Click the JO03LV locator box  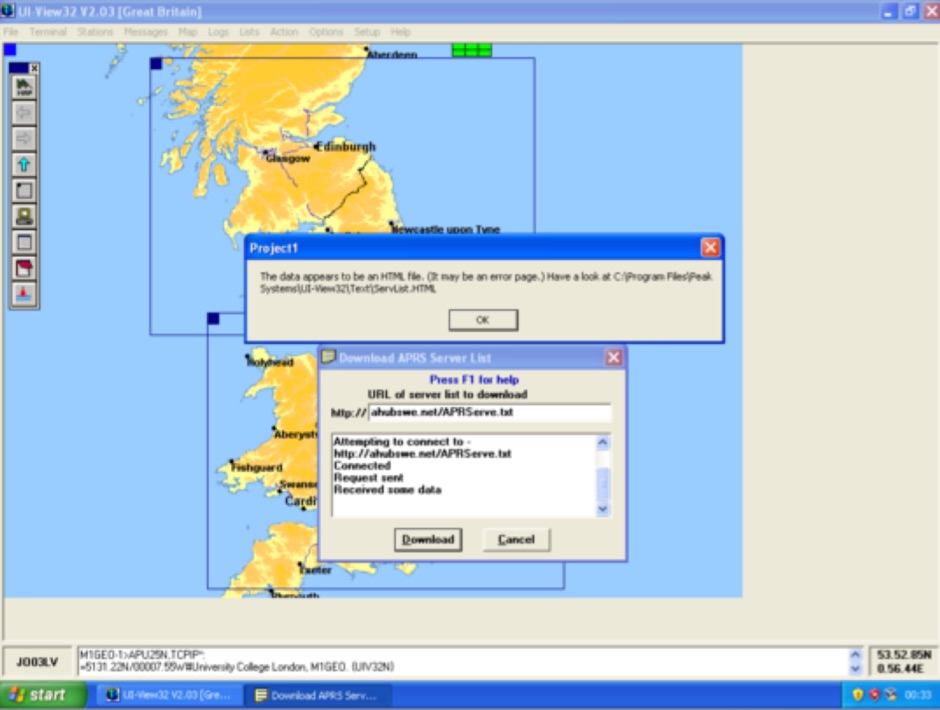click(37, 661)
